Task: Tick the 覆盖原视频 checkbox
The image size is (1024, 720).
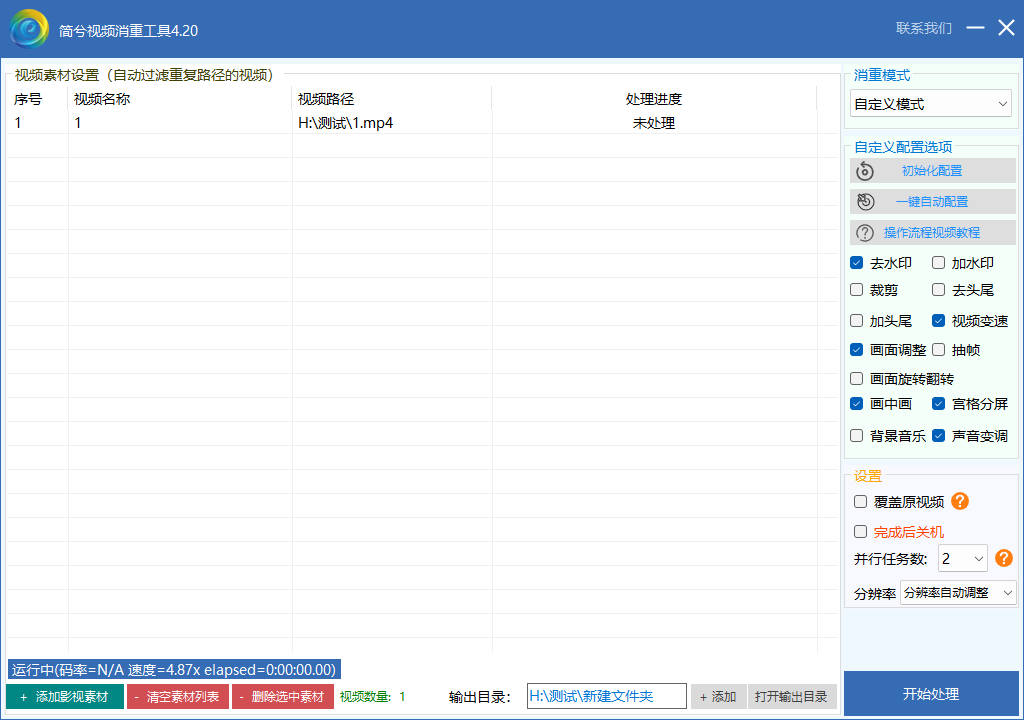Action: [x=861, y=502]
